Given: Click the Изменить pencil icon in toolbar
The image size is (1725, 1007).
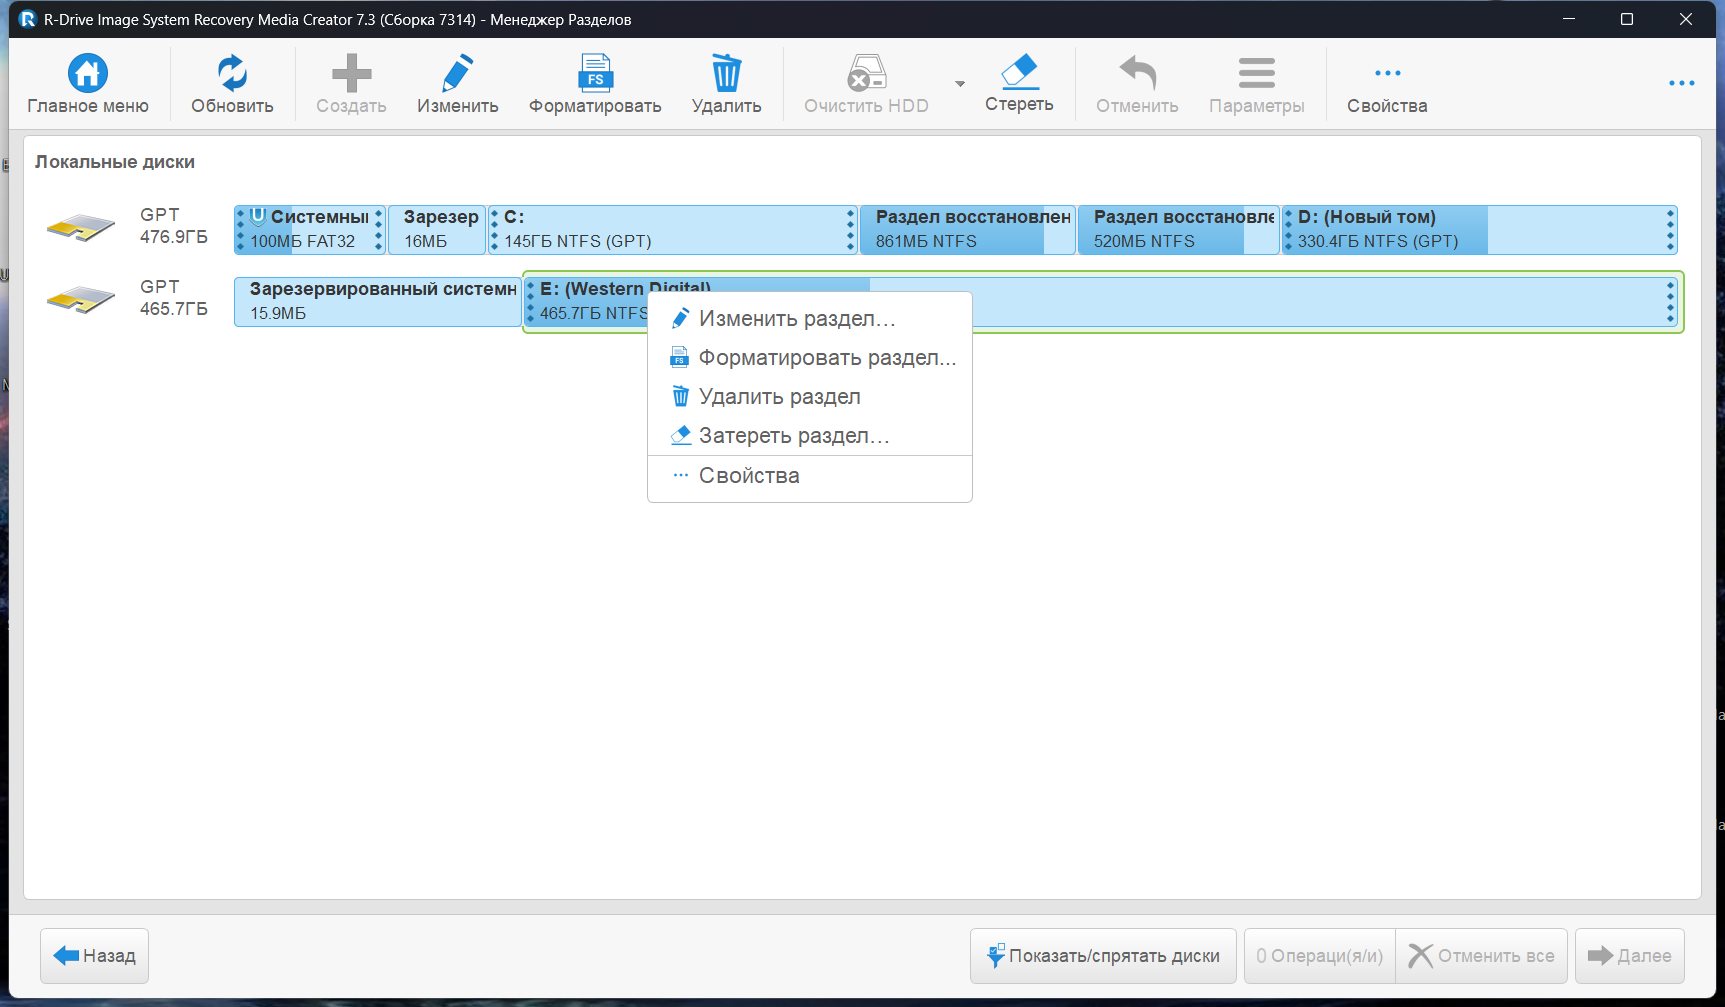Looking at the screenshot, I should click(x=457, y=74).
